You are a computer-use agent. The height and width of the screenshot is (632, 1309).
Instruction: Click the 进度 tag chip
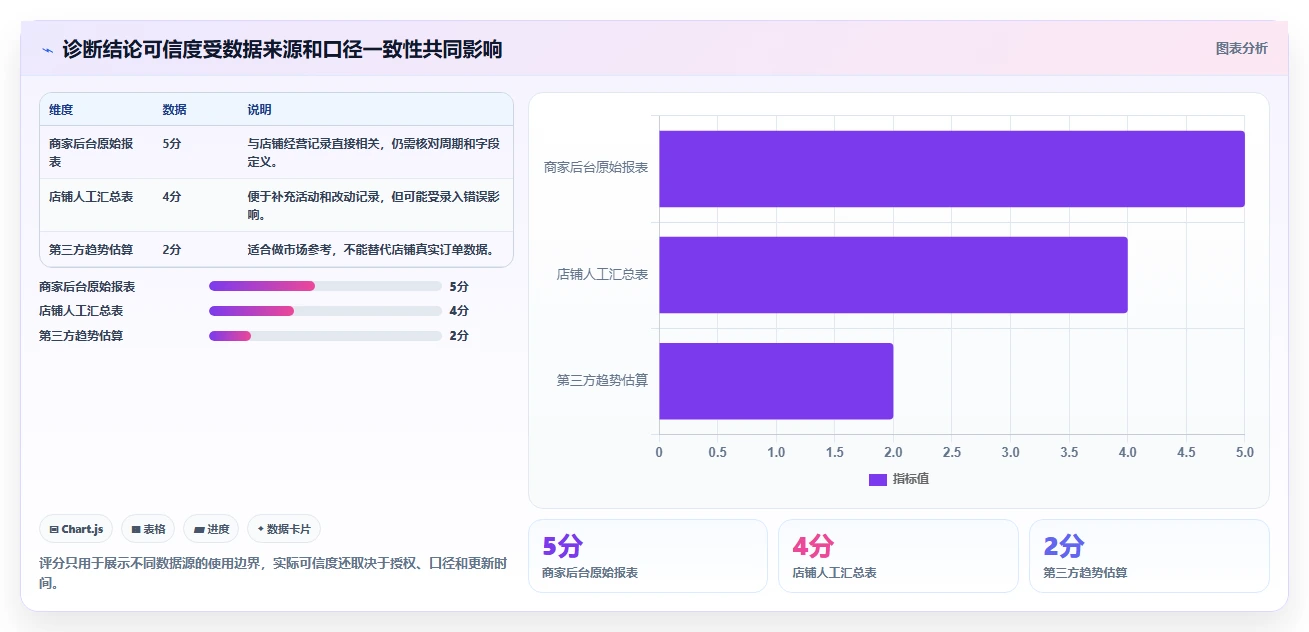211,529
